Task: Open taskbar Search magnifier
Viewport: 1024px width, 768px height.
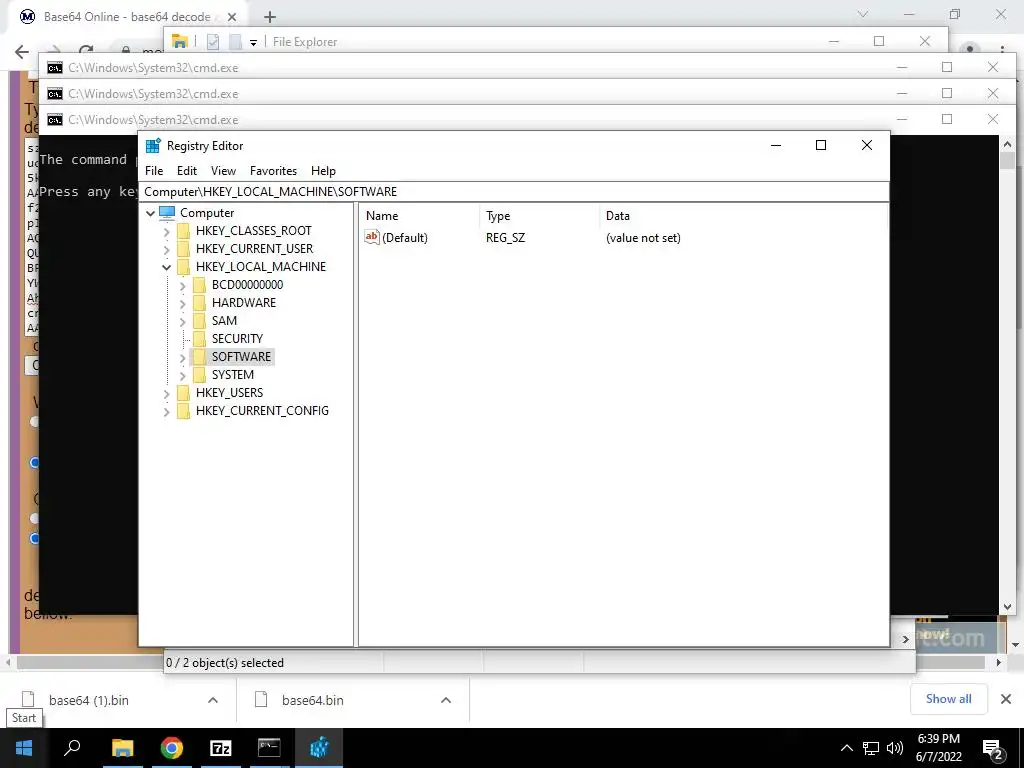Action: tap(72, 748)
